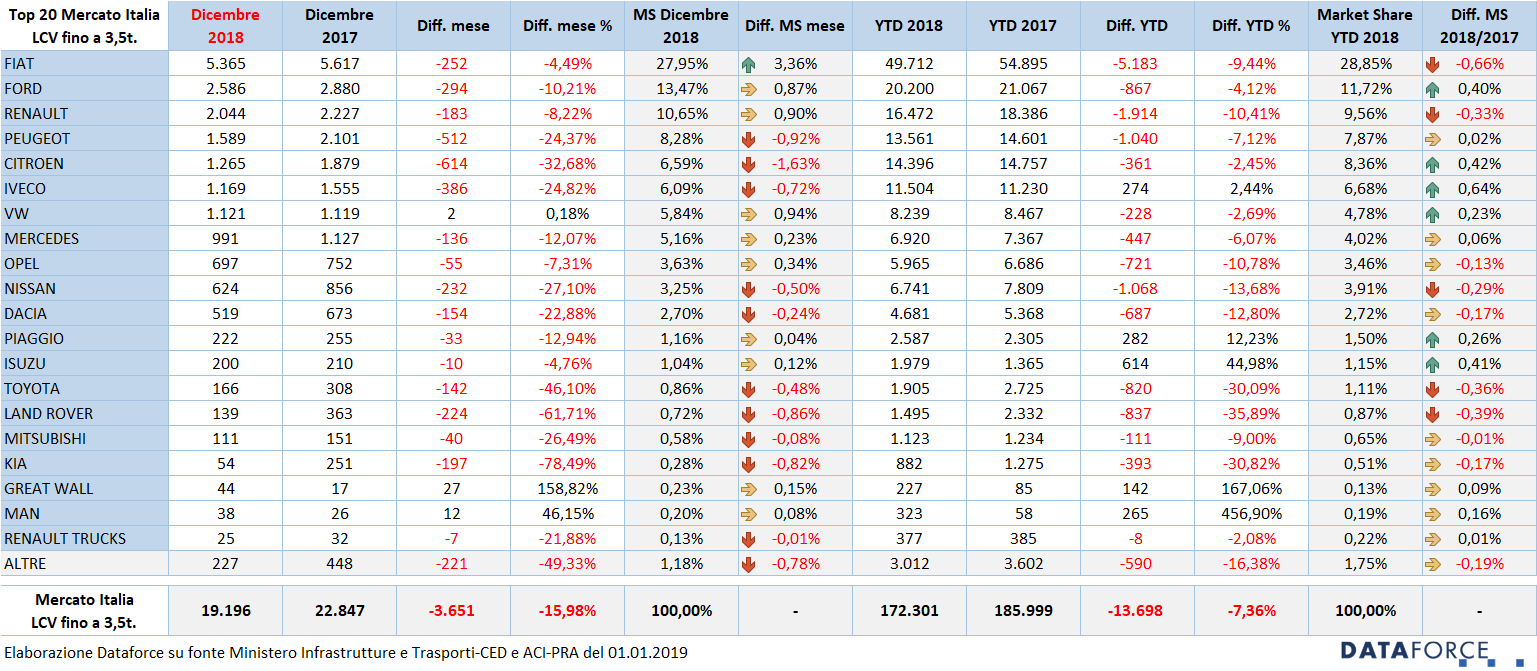
Task: Click the green up arrow in FIAT's Diff. MS mese cell
Action: coord(749,64)
